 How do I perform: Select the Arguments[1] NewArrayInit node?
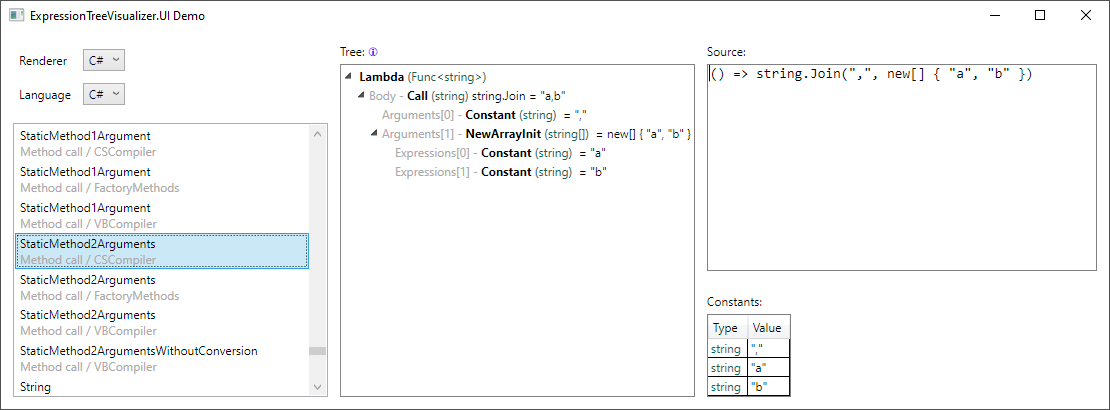point(536,133)
